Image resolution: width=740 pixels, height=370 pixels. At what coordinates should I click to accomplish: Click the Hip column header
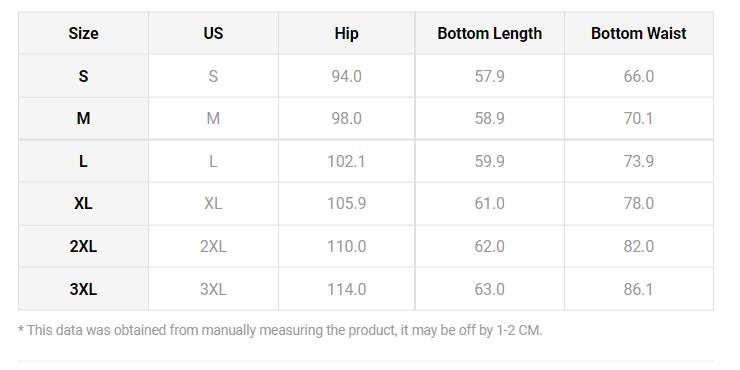(x=346, y=34)
